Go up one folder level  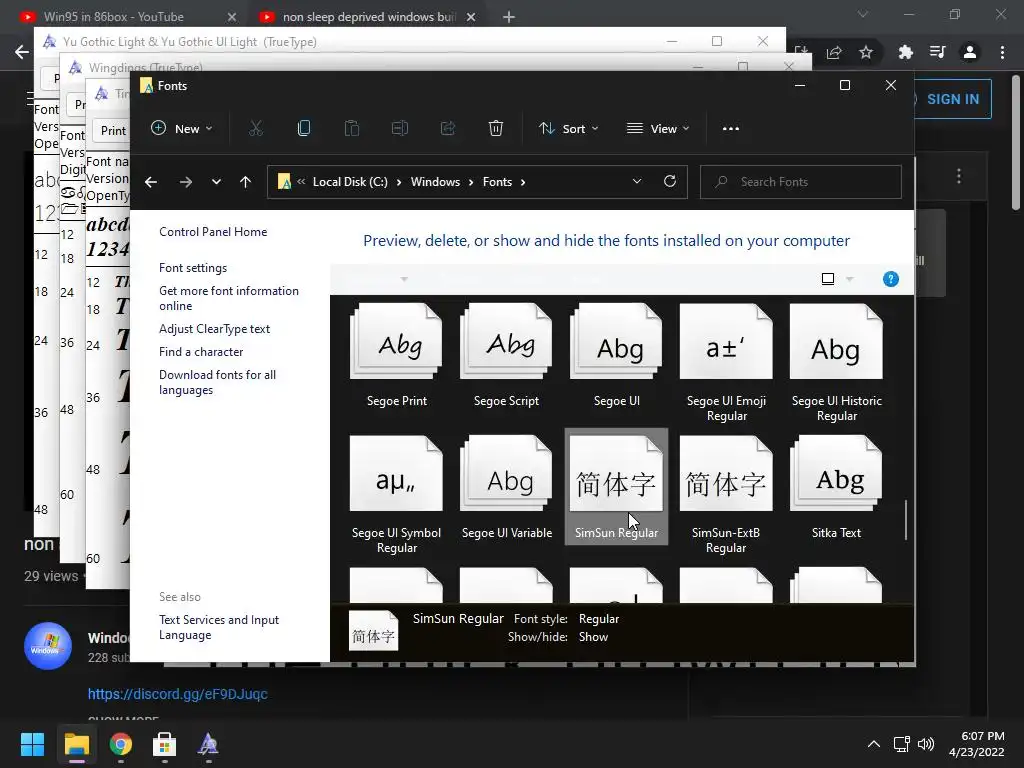[x=246, y=182]
